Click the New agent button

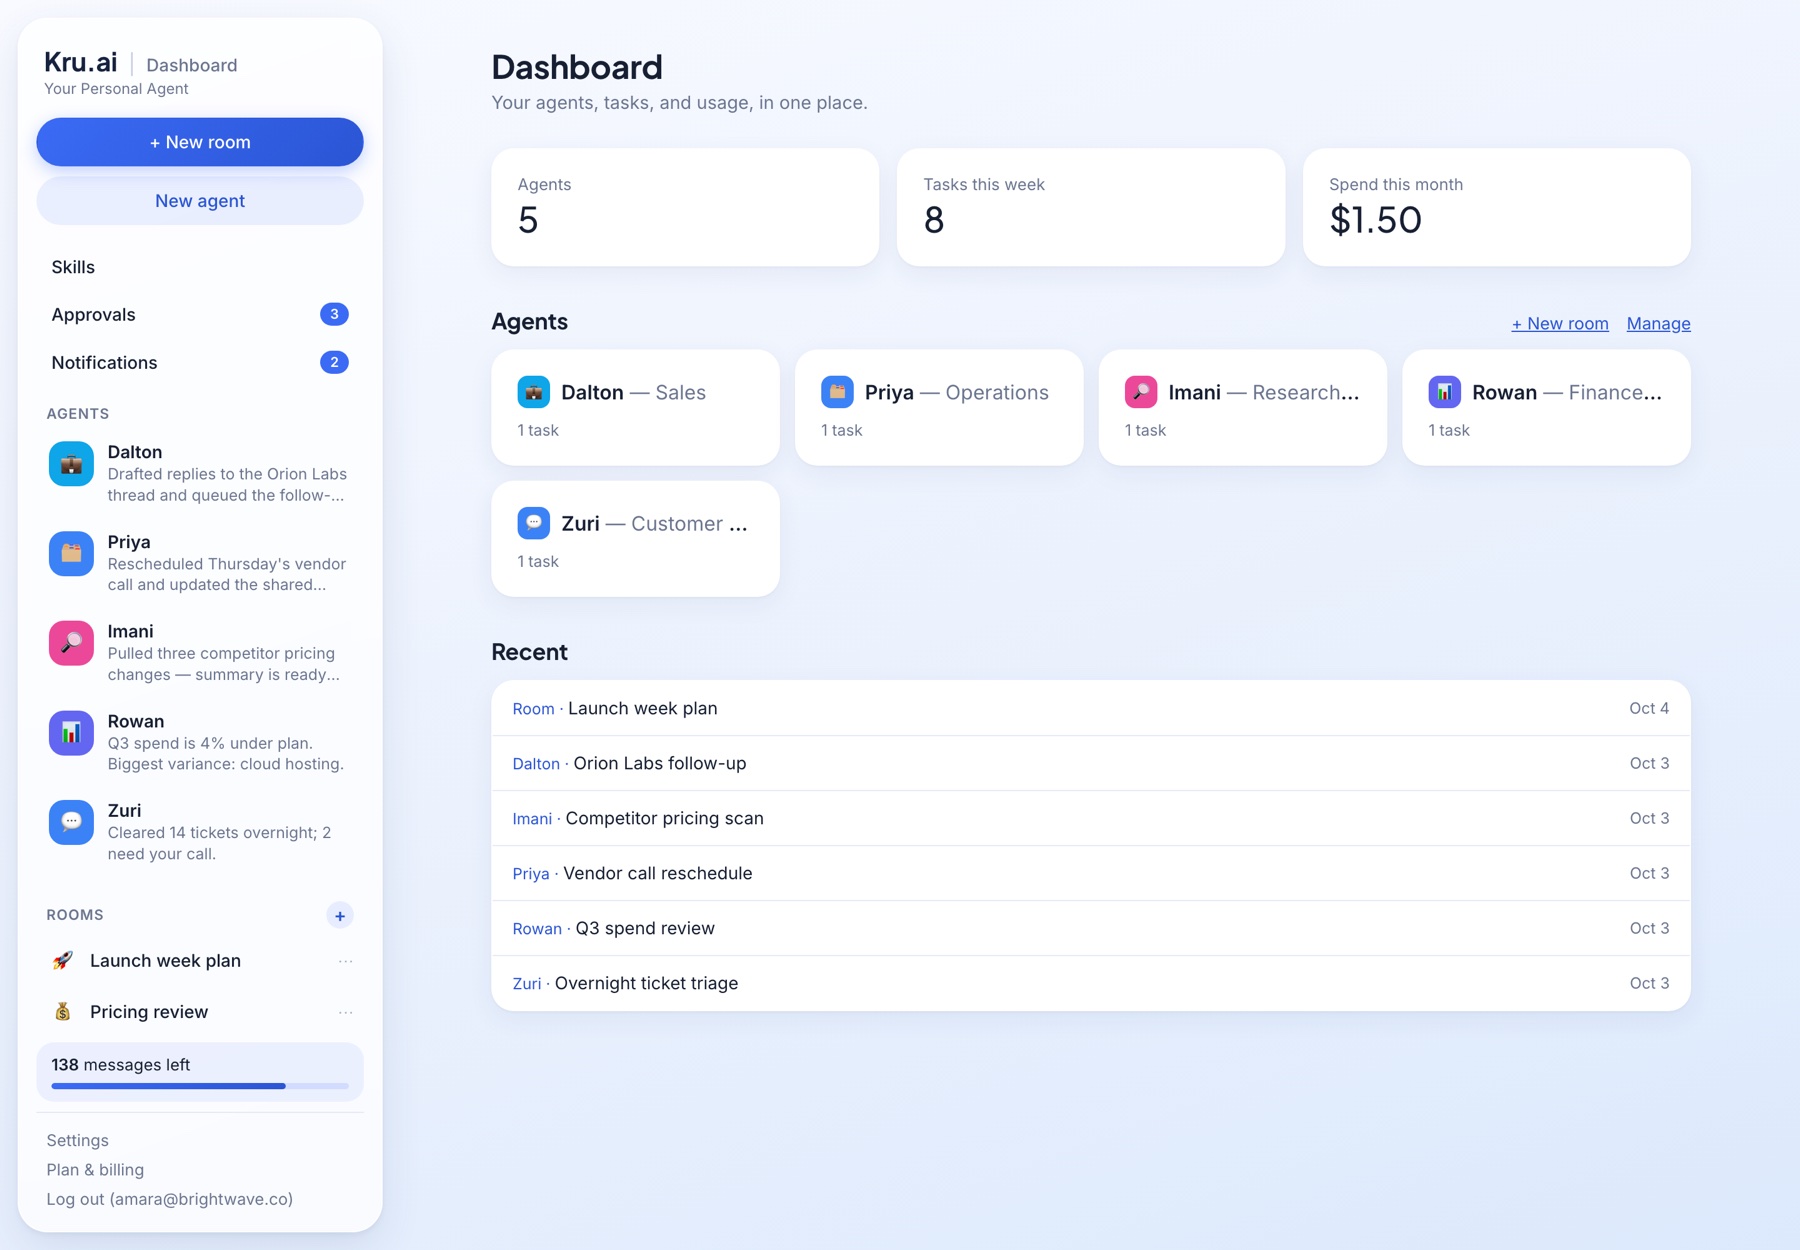coord(200,201)
